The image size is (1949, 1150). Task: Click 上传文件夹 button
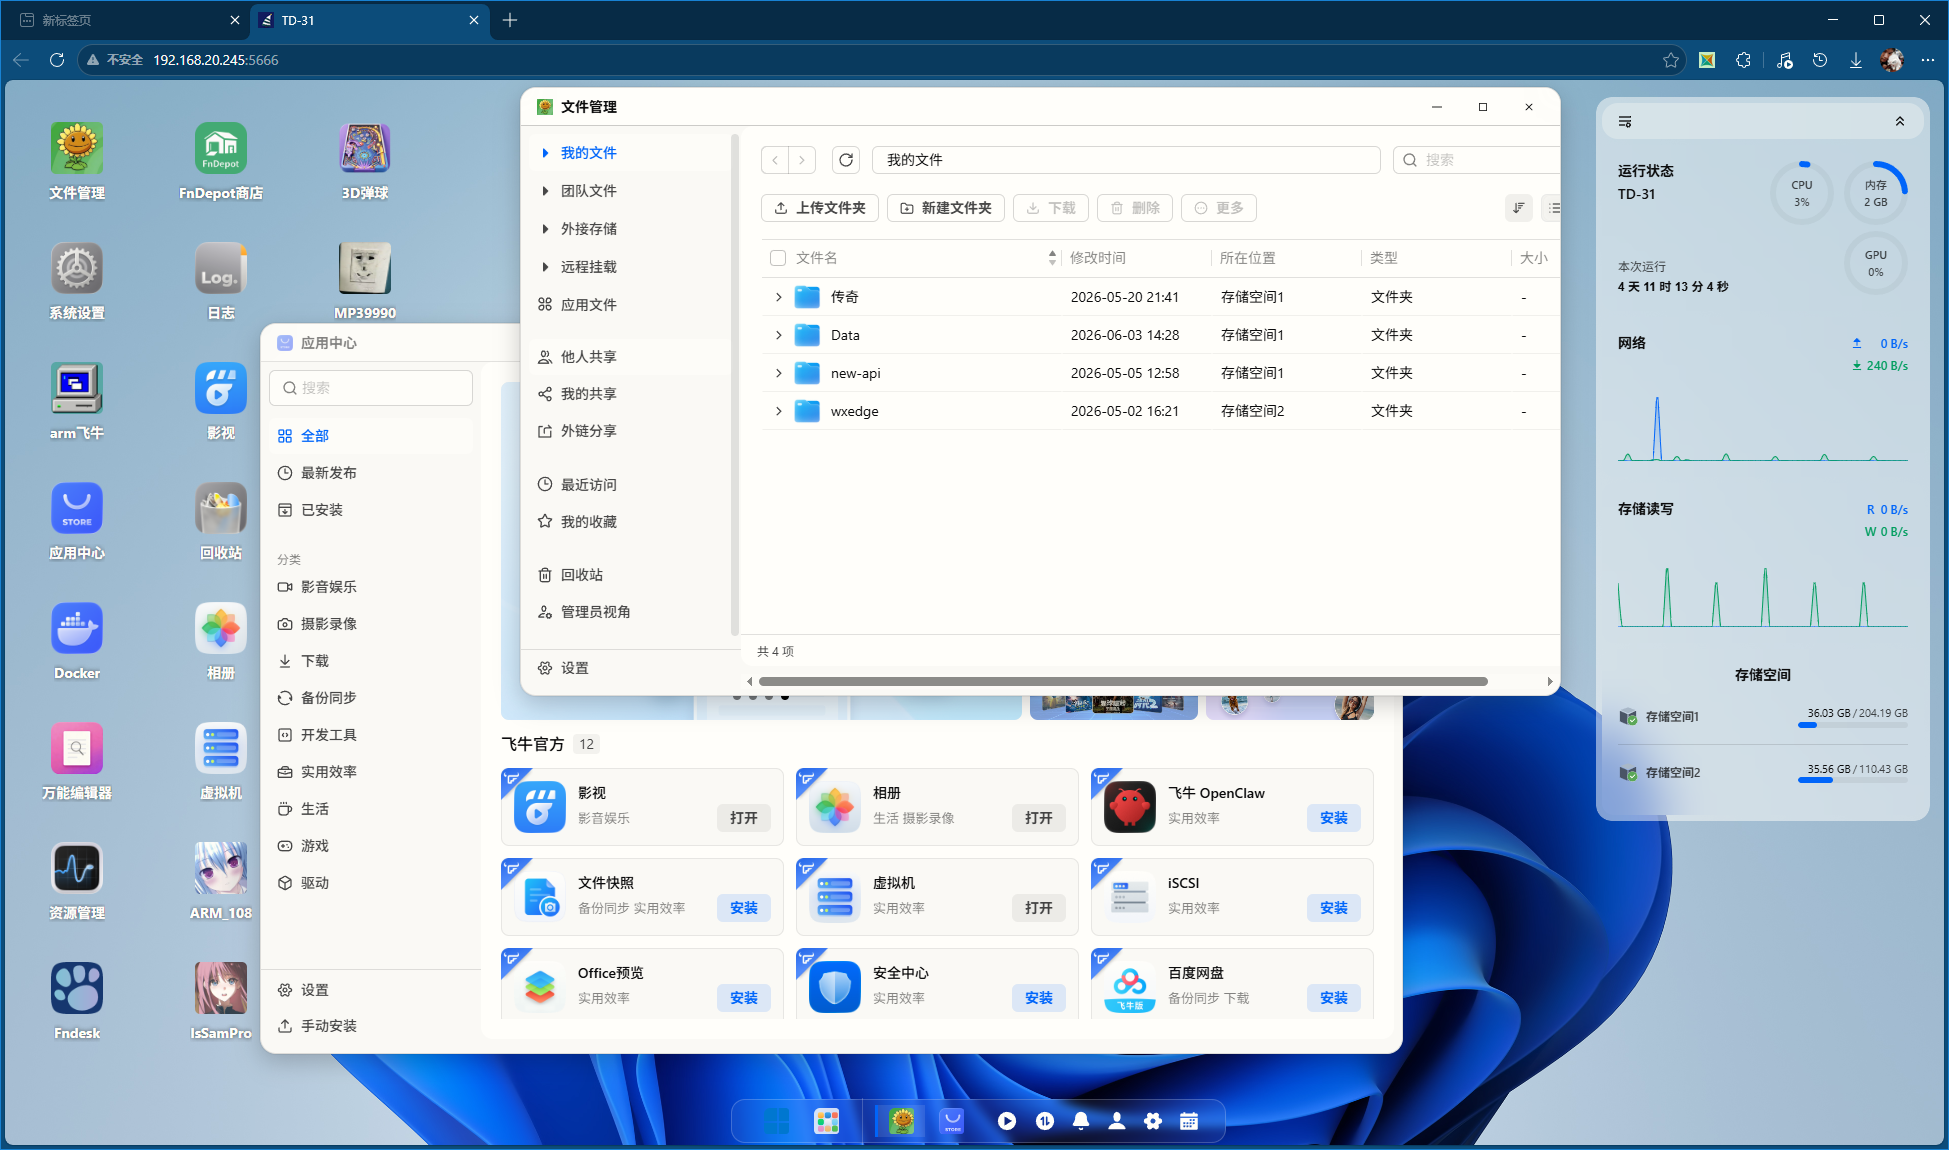(820, 208)
